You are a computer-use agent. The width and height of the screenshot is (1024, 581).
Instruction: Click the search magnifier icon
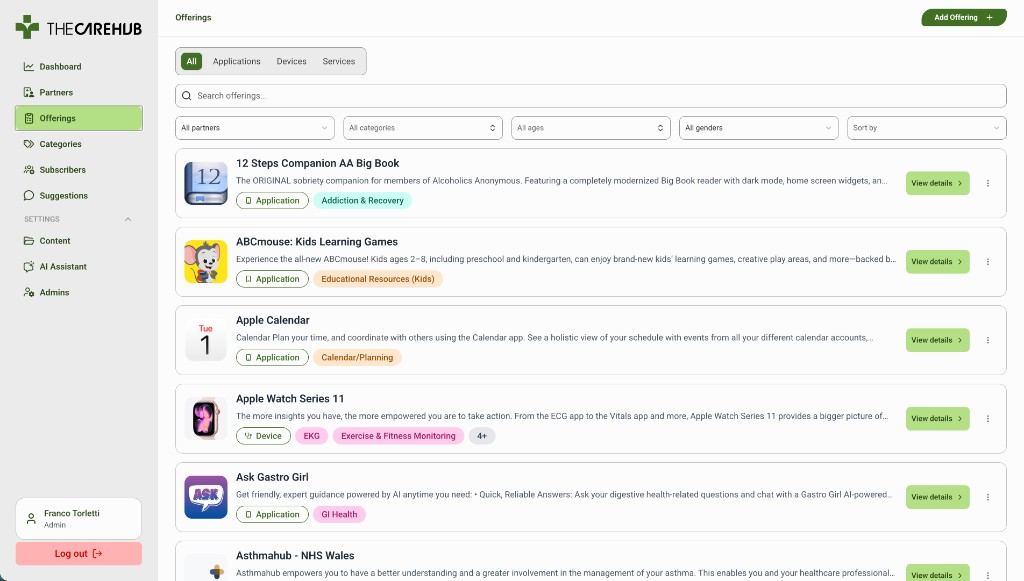pyautogui.click(x=187, y=96)
